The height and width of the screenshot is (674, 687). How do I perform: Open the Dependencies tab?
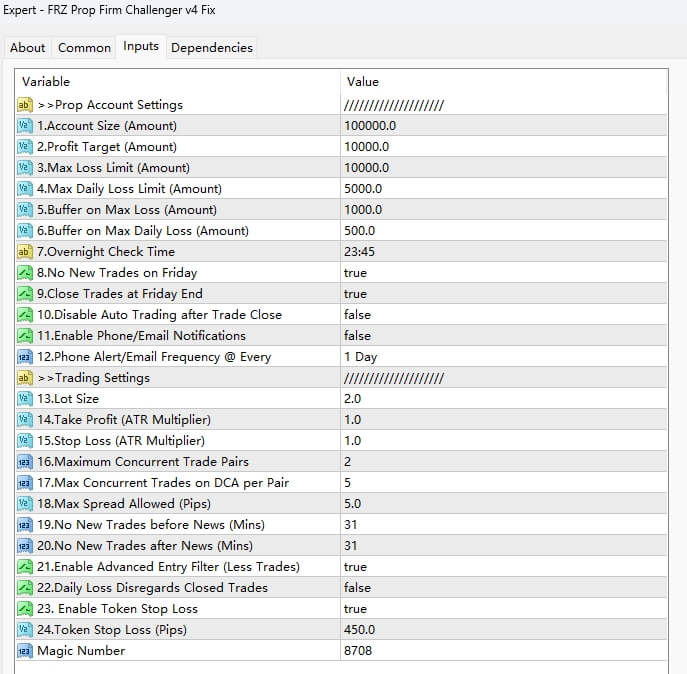[212, 47]
